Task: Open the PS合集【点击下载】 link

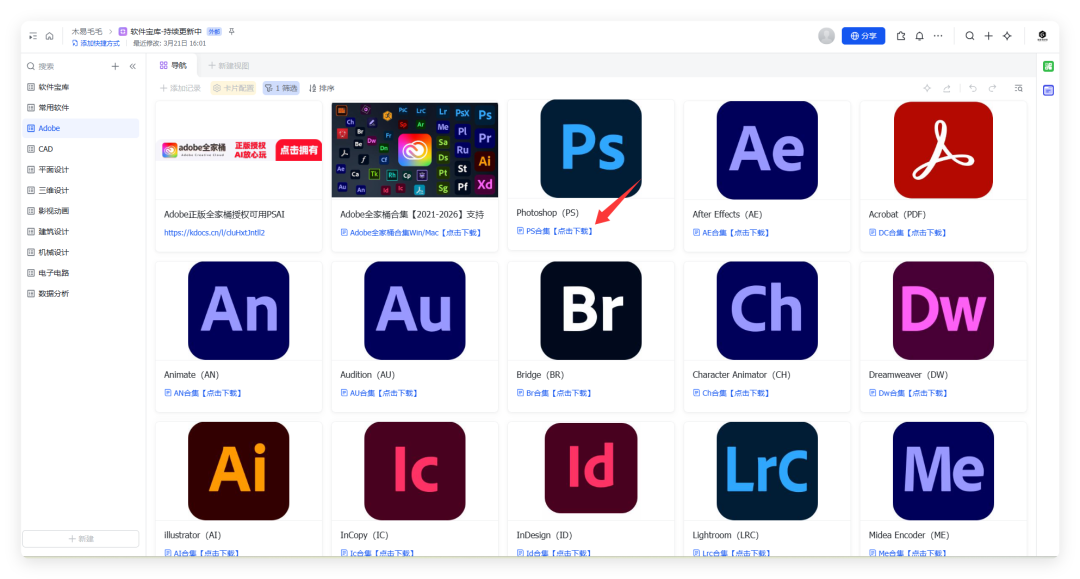Action: pyautogui.click(x=554, y=231)
